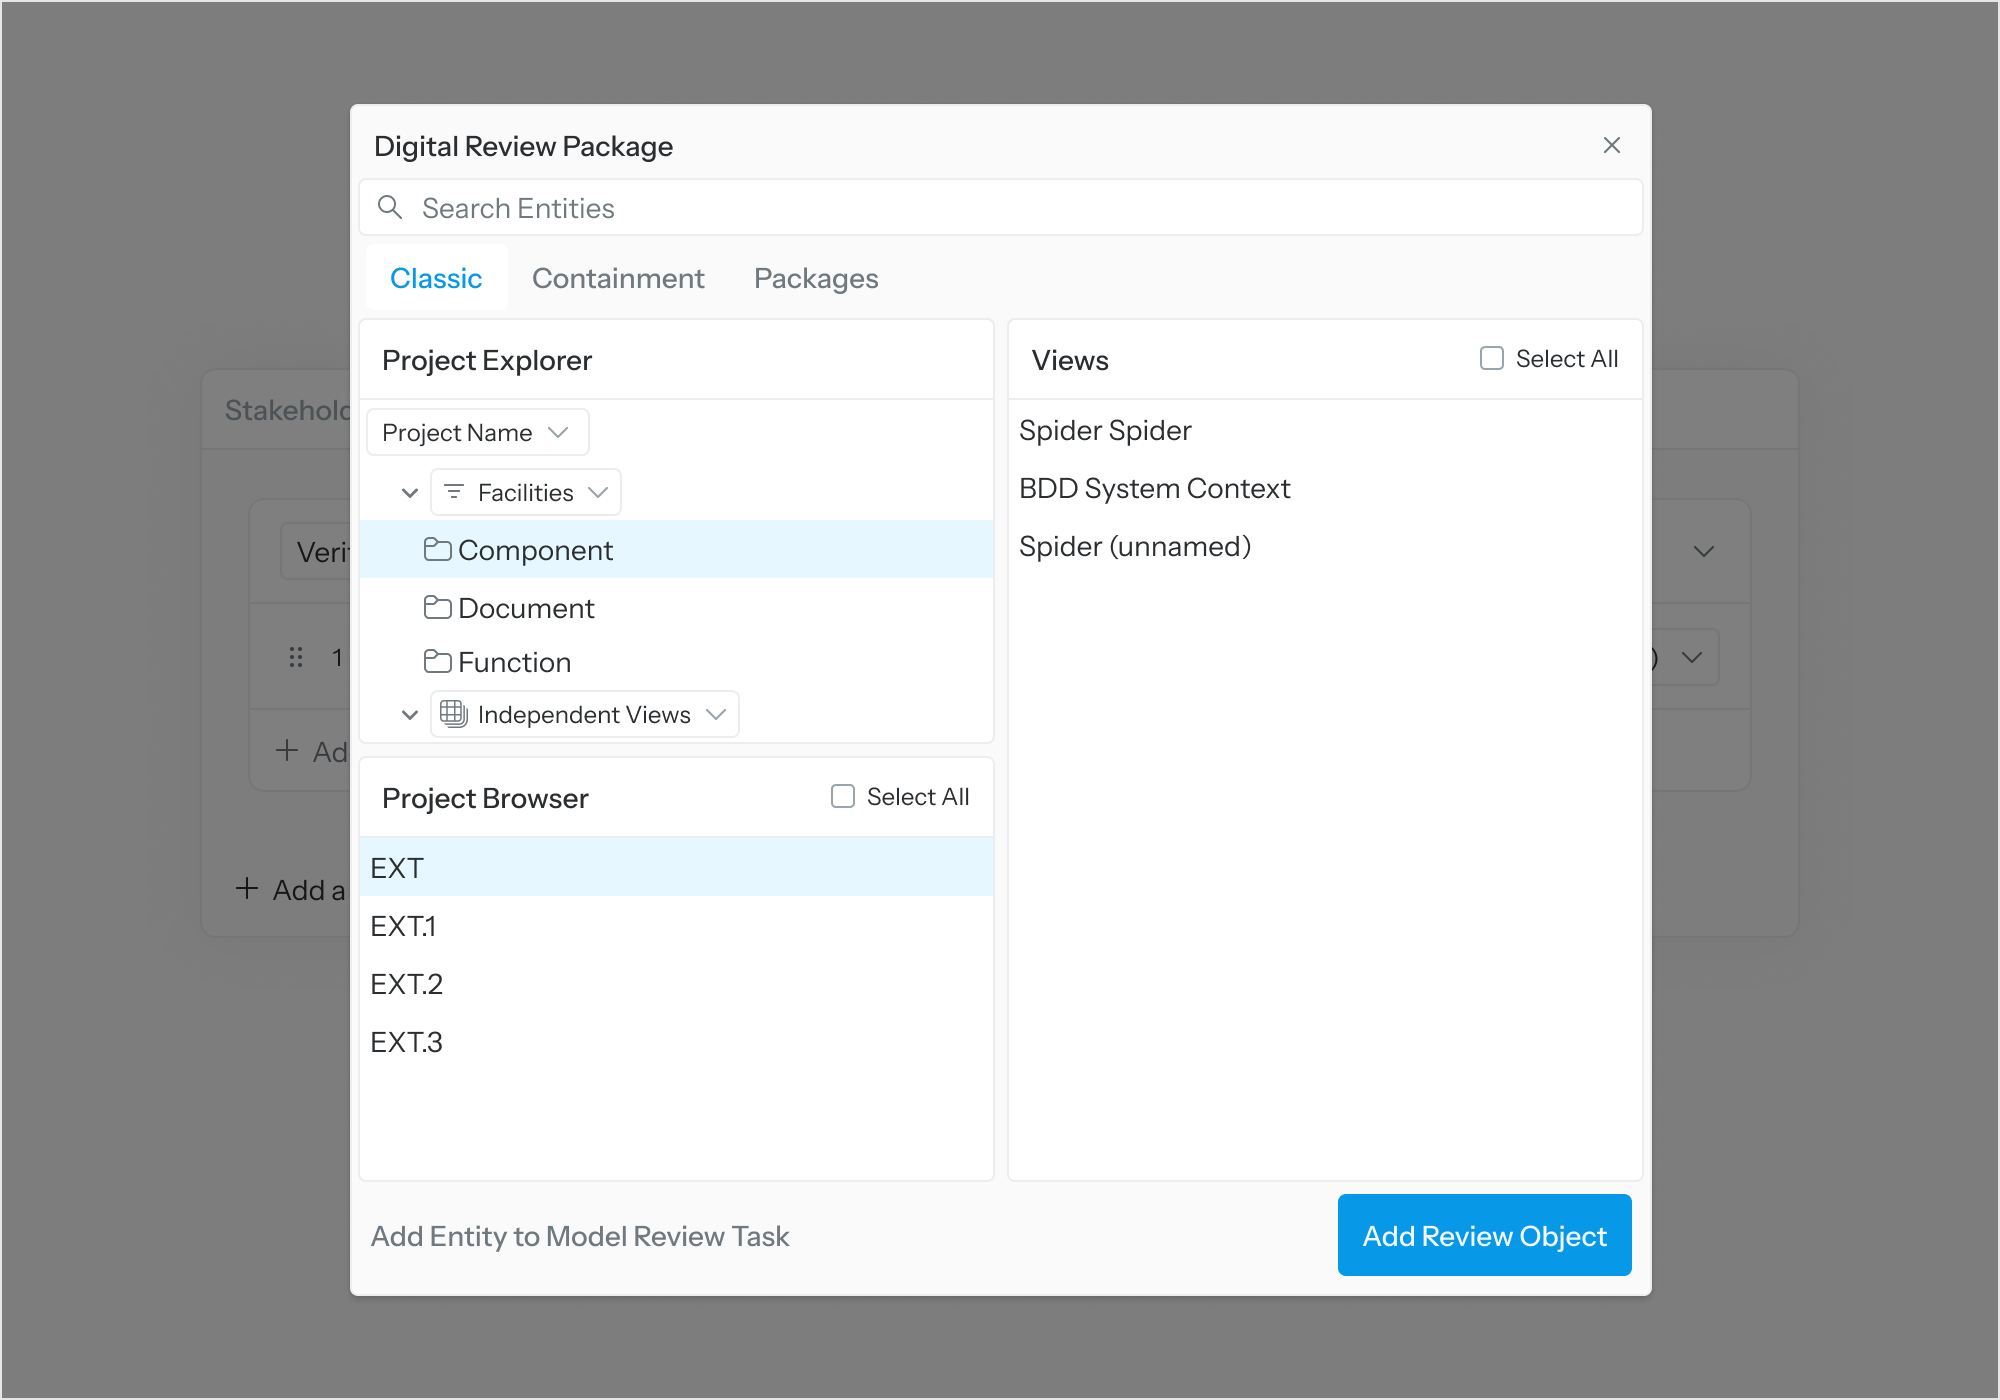The height and width of the screenshot is (1400, 2000).
Task: Click the Component folder icon
Action: click(x=437, y=550)
